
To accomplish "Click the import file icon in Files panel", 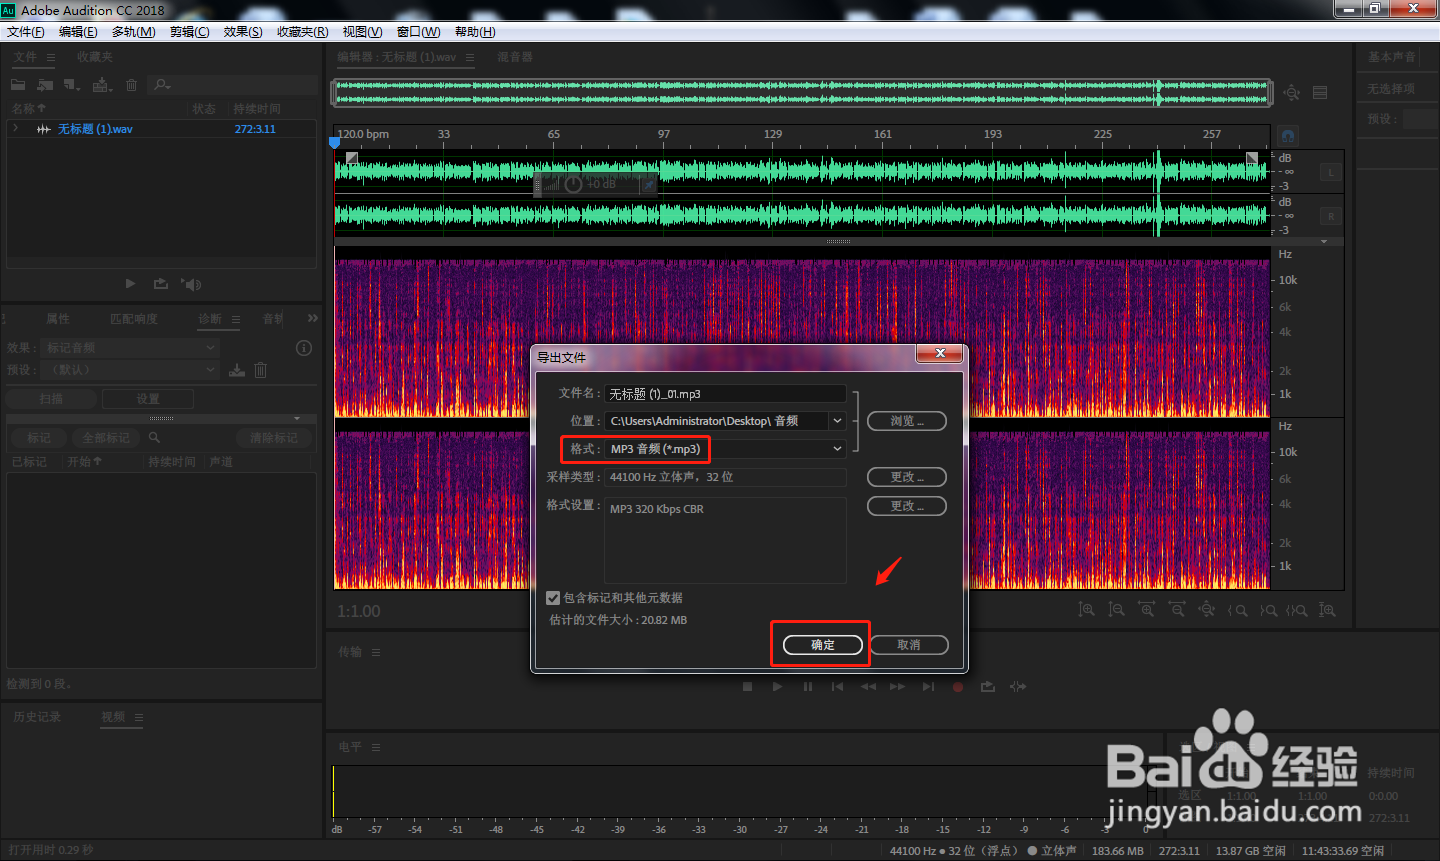I will point(45,85).
